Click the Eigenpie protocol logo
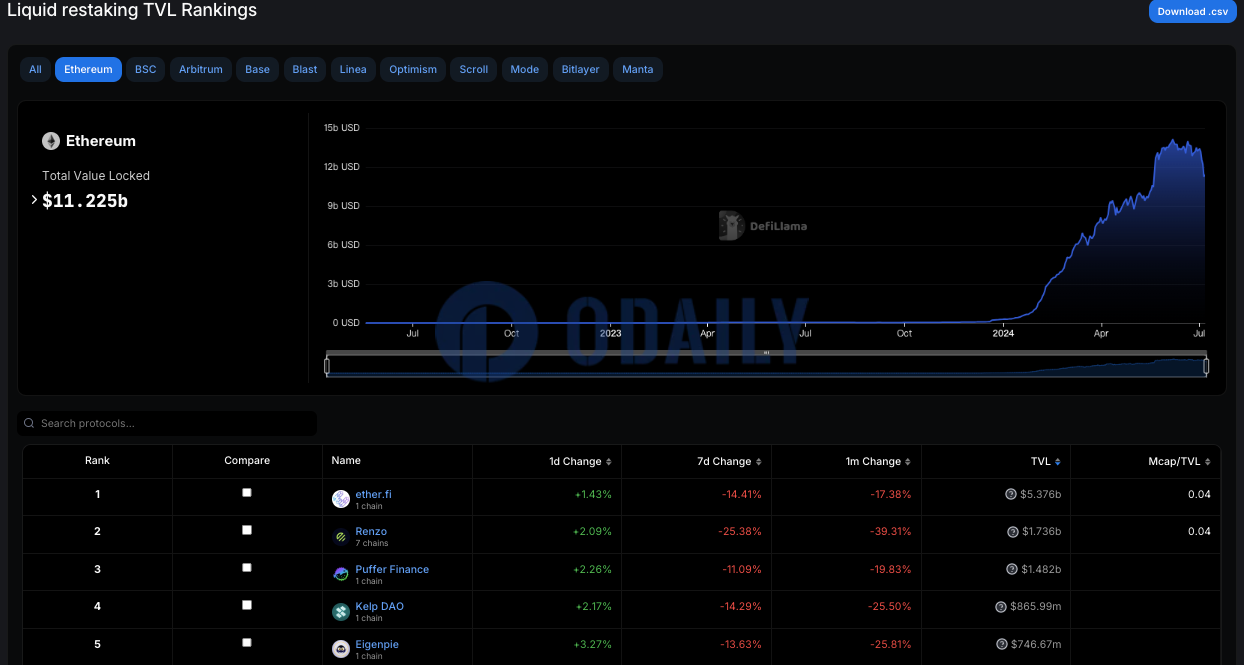1244x665 pixels. [341, 649]
